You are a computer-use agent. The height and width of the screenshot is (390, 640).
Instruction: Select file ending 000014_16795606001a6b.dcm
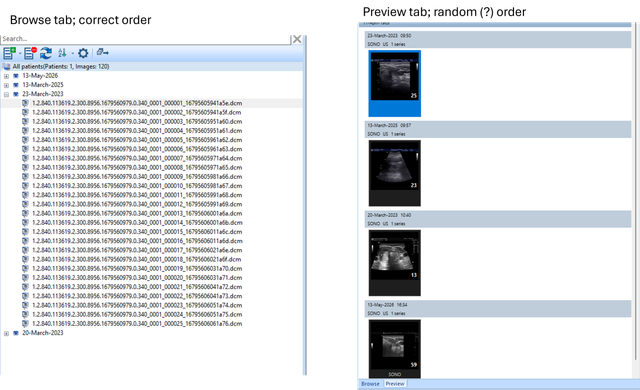pos(137,223)
